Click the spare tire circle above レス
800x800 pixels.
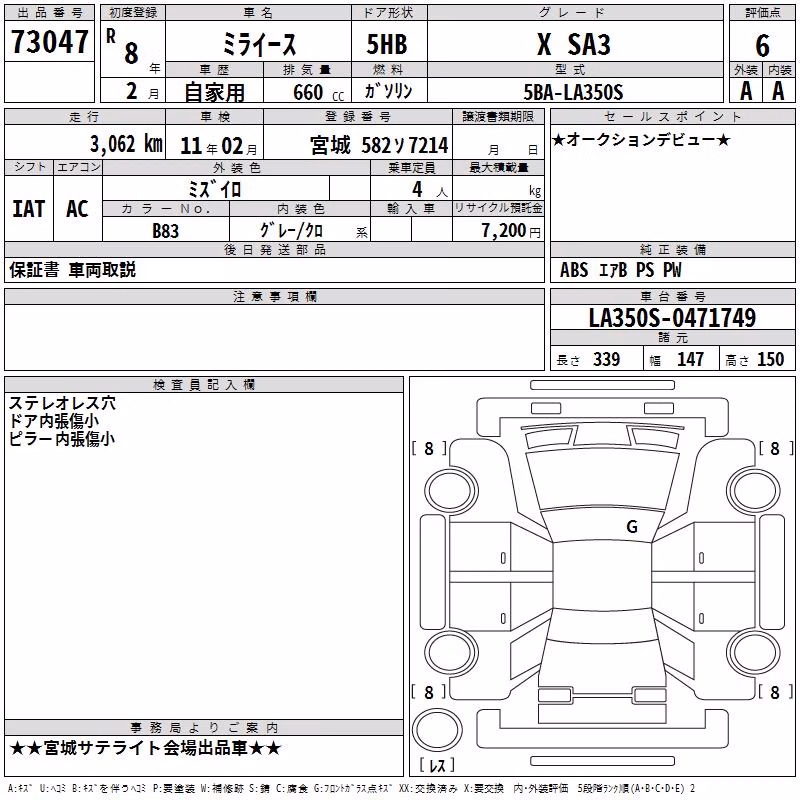pos(437,730)
